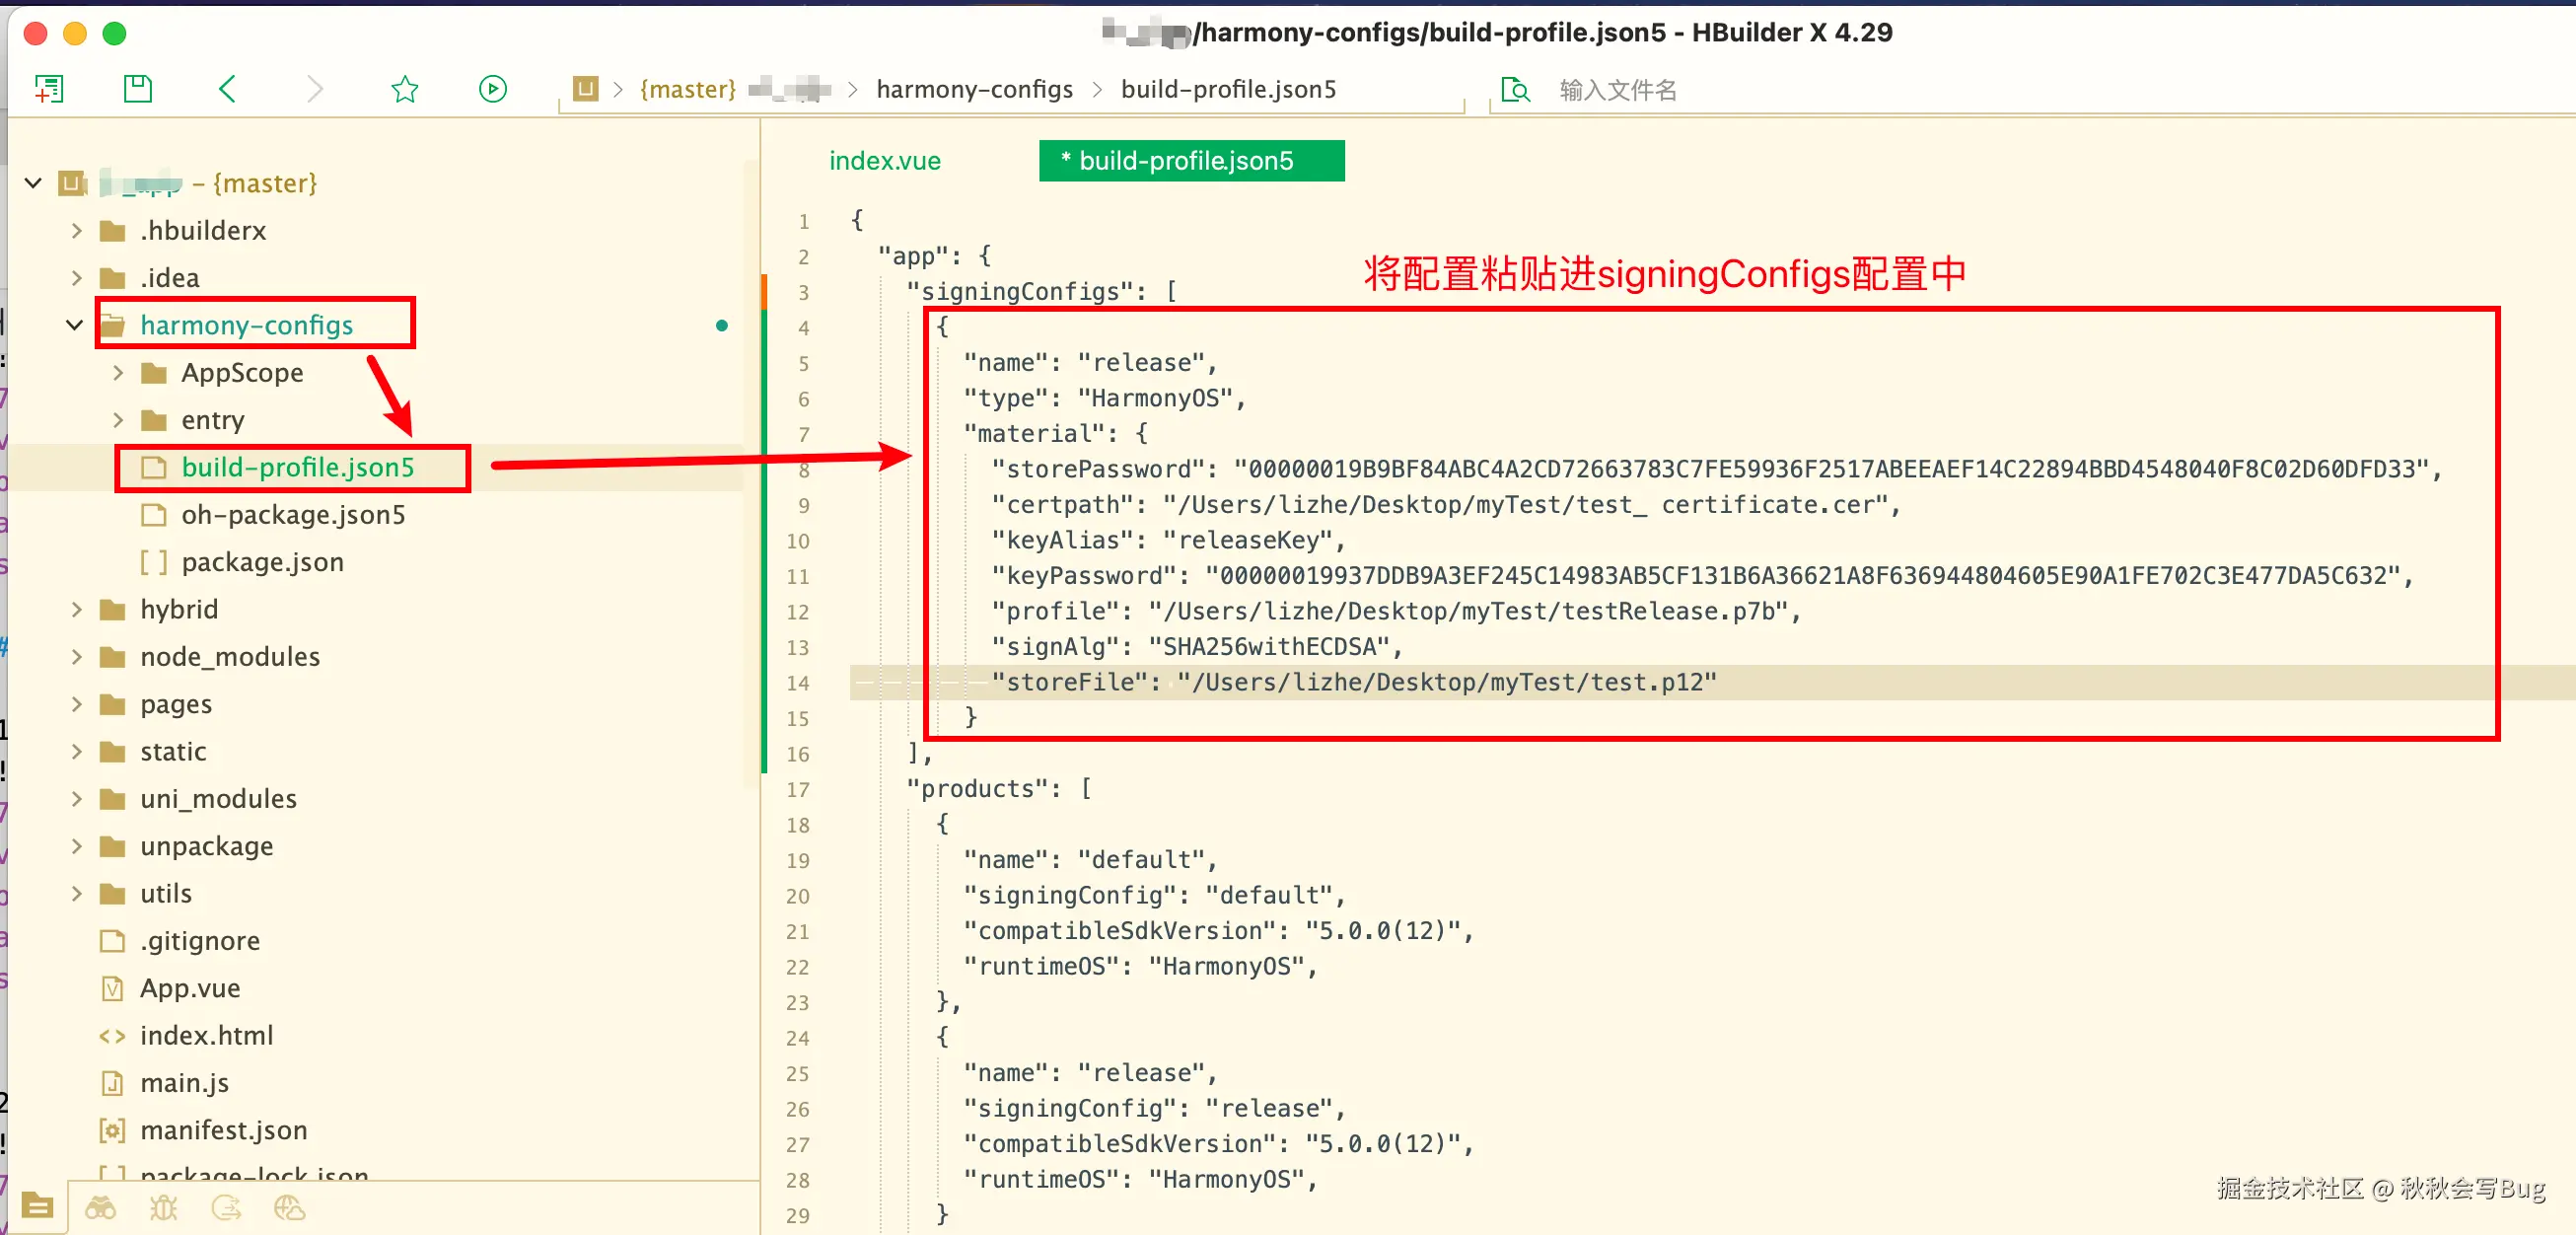Screen dimensions: 2576x1235
Task: Click the binoculars icon in bottom bar
Action: (x=100, y=1208)
